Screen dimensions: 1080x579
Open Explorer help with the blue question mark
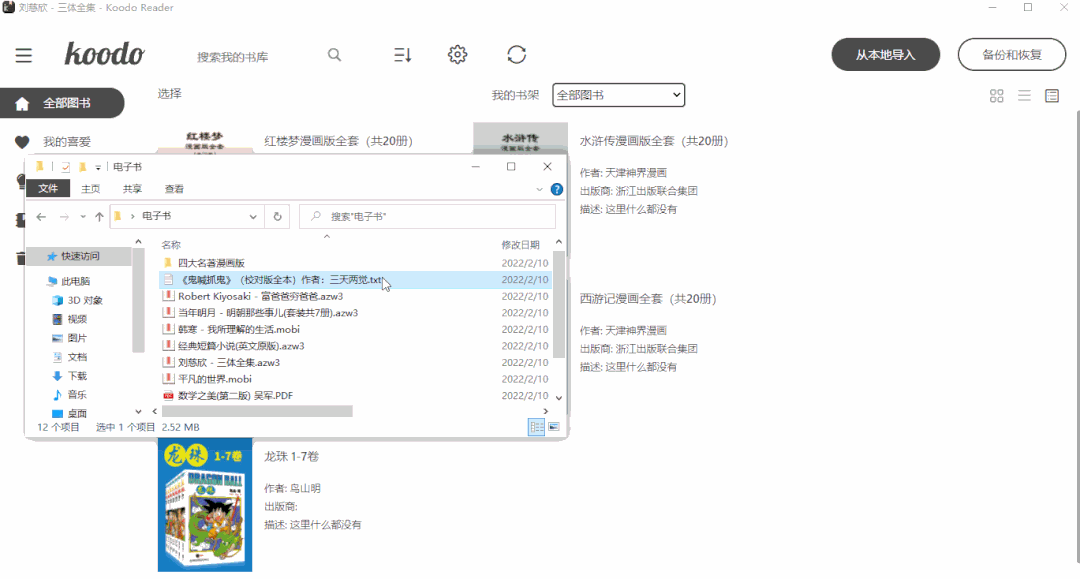coord(556,189)
